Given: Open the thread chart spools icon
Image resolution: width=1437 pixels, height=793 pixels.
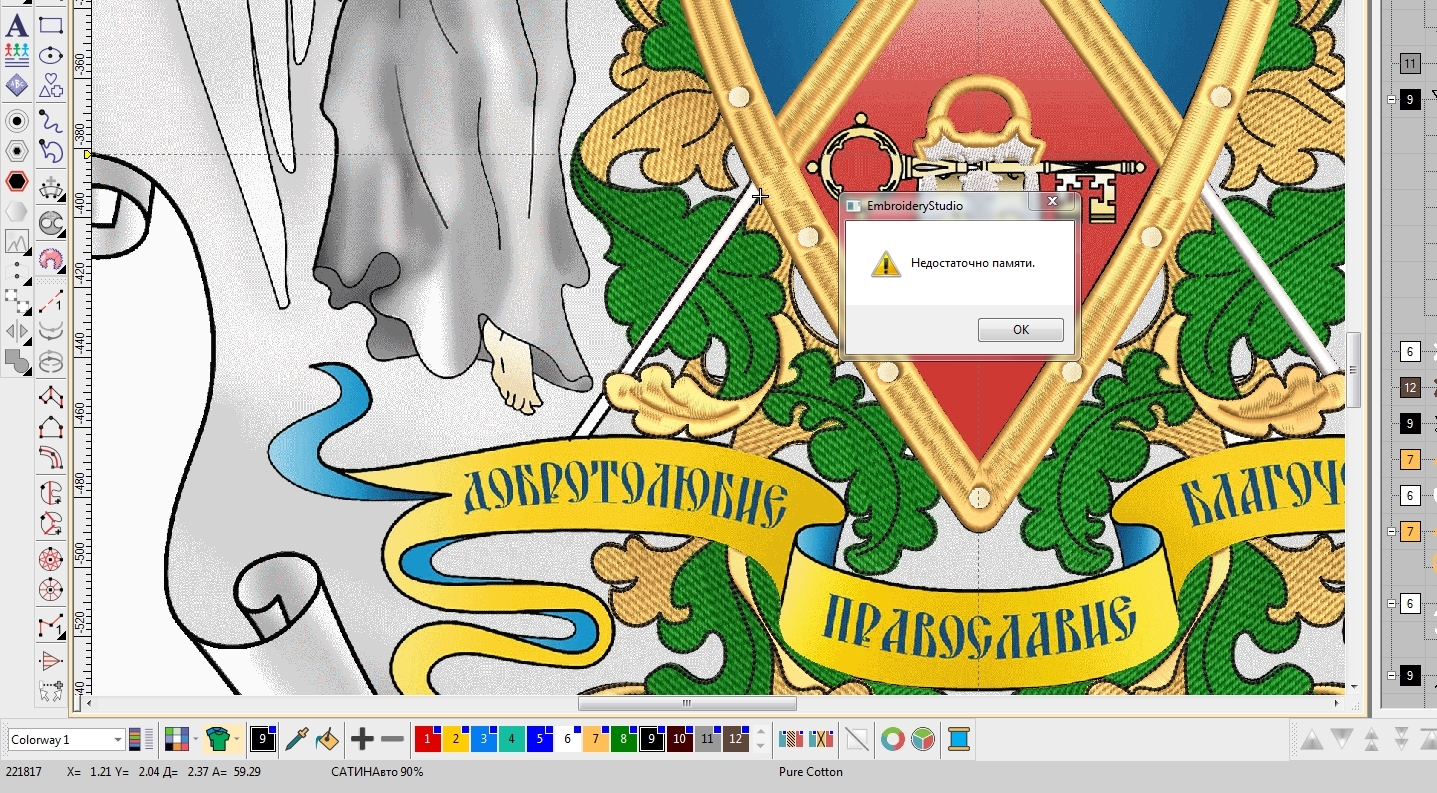Looking at the screenshot, I should [x=791, y=740].
